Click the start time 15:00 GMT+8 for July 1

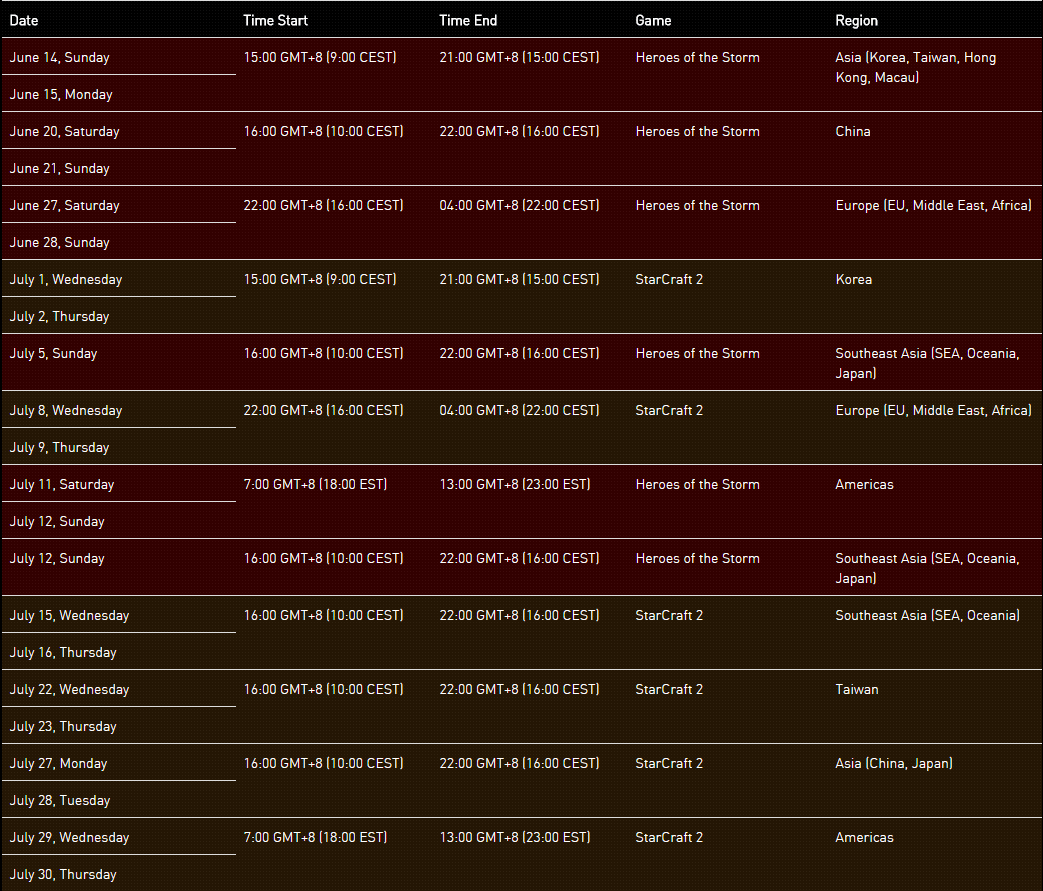[320, 279]
